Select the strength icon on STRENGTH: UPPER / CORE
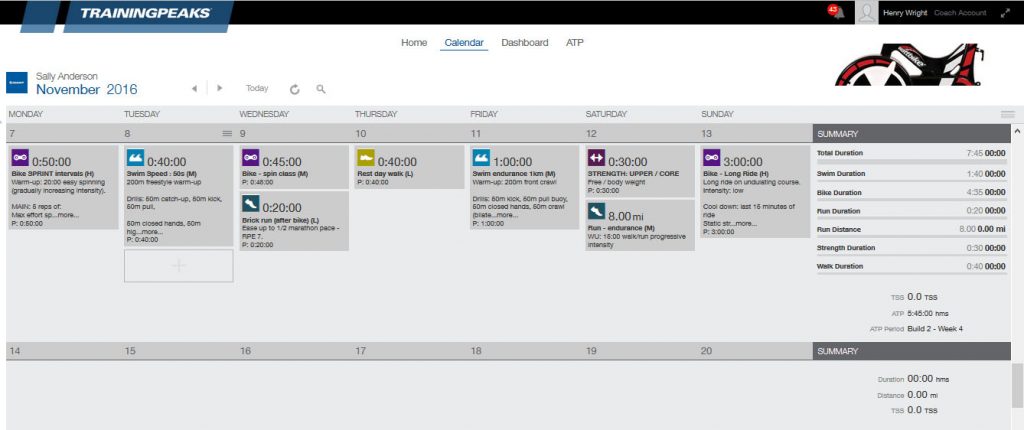Viewport: 1024px width, 430px height. (x=597, y=158)
